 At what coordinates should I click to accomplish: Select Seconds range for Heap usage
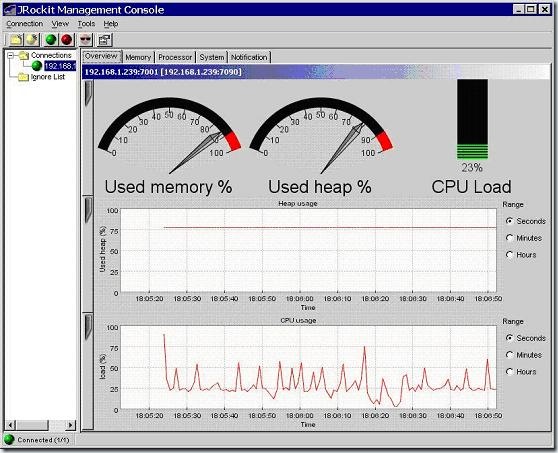tap(510, 221)
